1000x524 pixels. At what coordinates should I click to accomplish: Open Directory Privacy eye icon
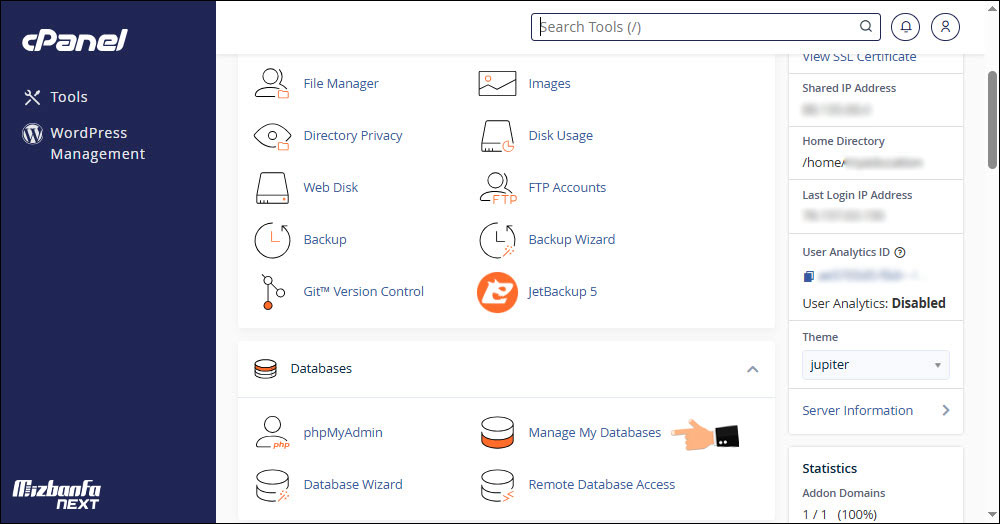pyautogui.click(x=272, y=136)
